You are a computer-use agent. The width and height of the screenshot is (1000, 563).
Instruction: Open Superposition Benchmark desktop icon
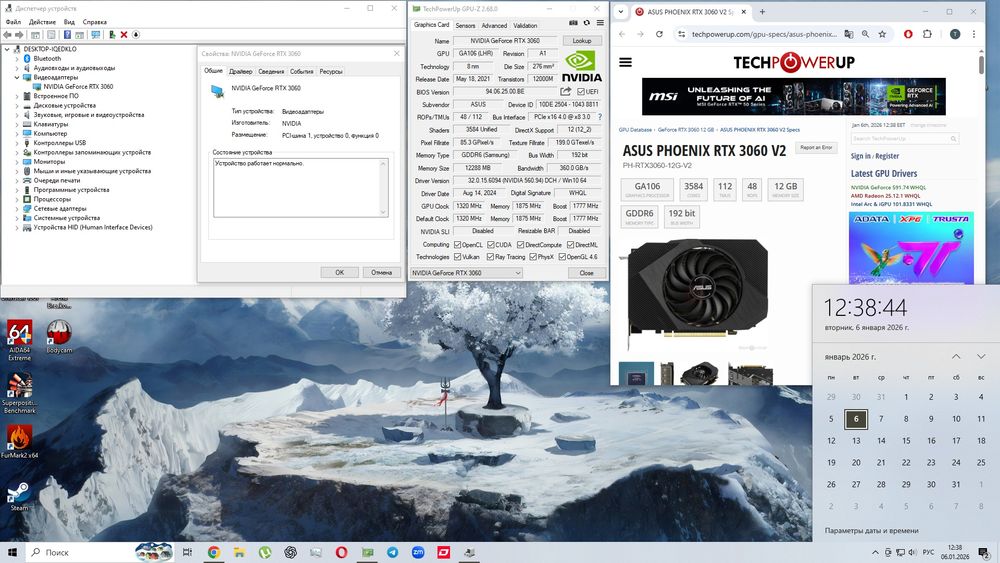click(20, 393)
